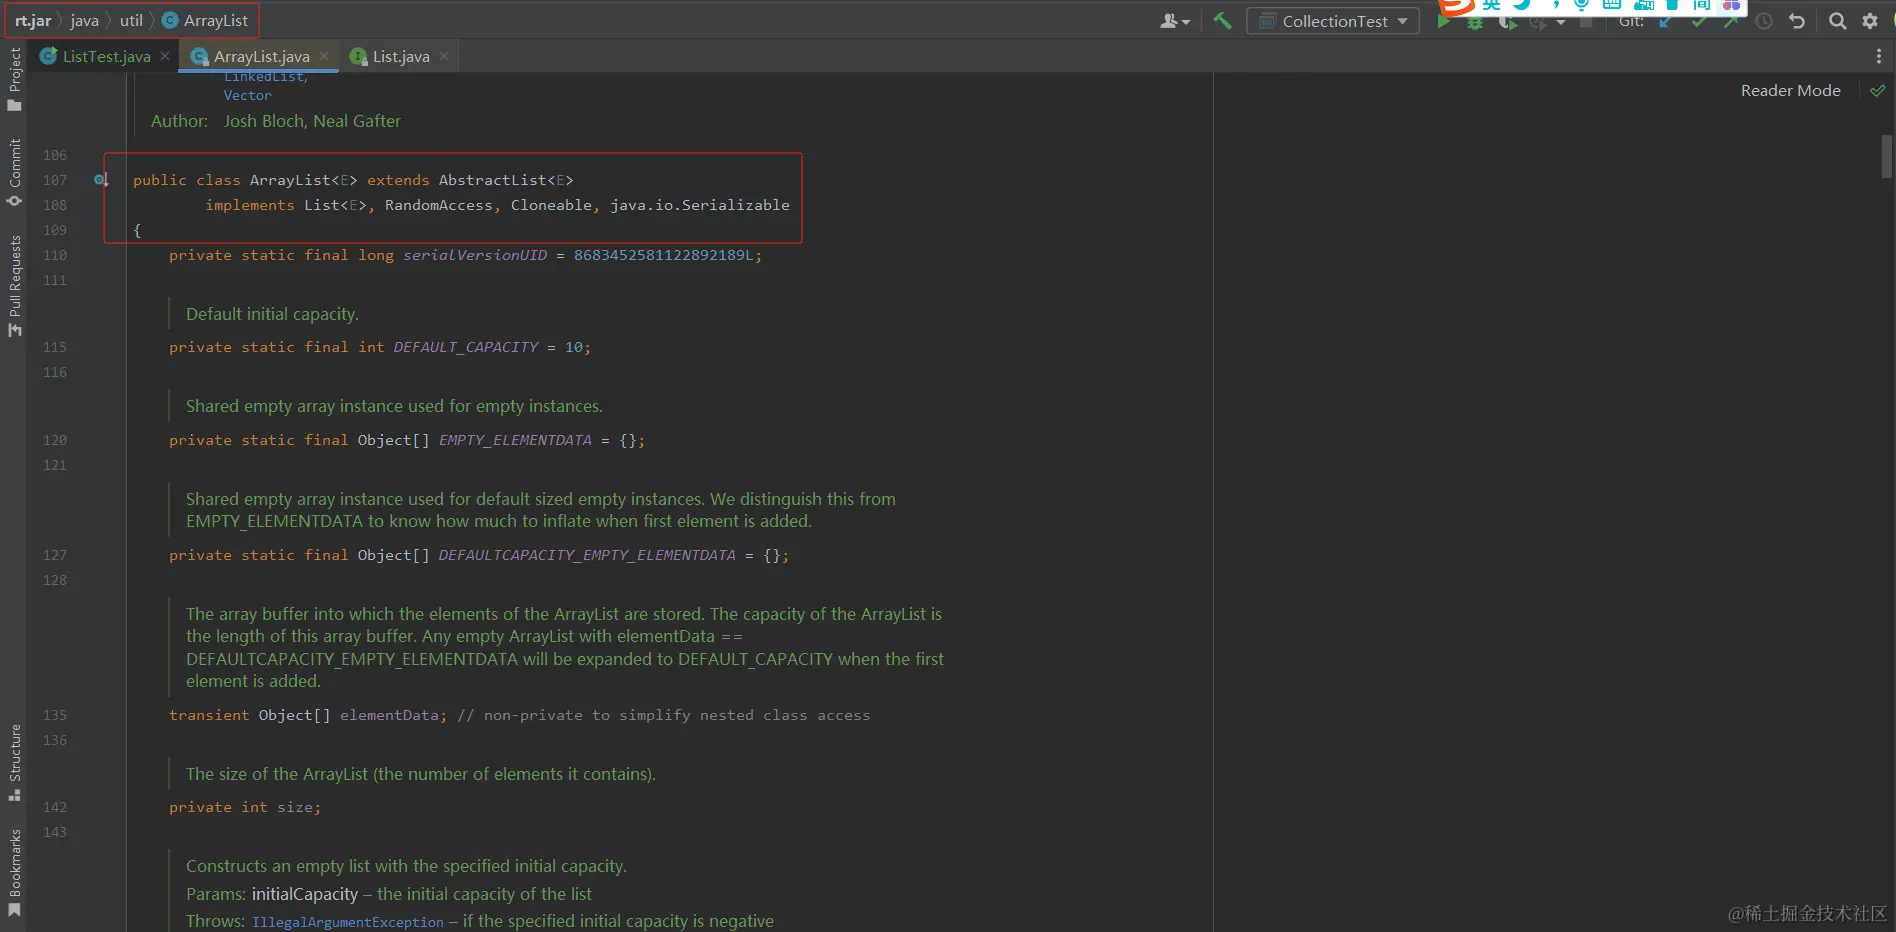
Task: Click gutter line number 127
Action: pos(55,556)
